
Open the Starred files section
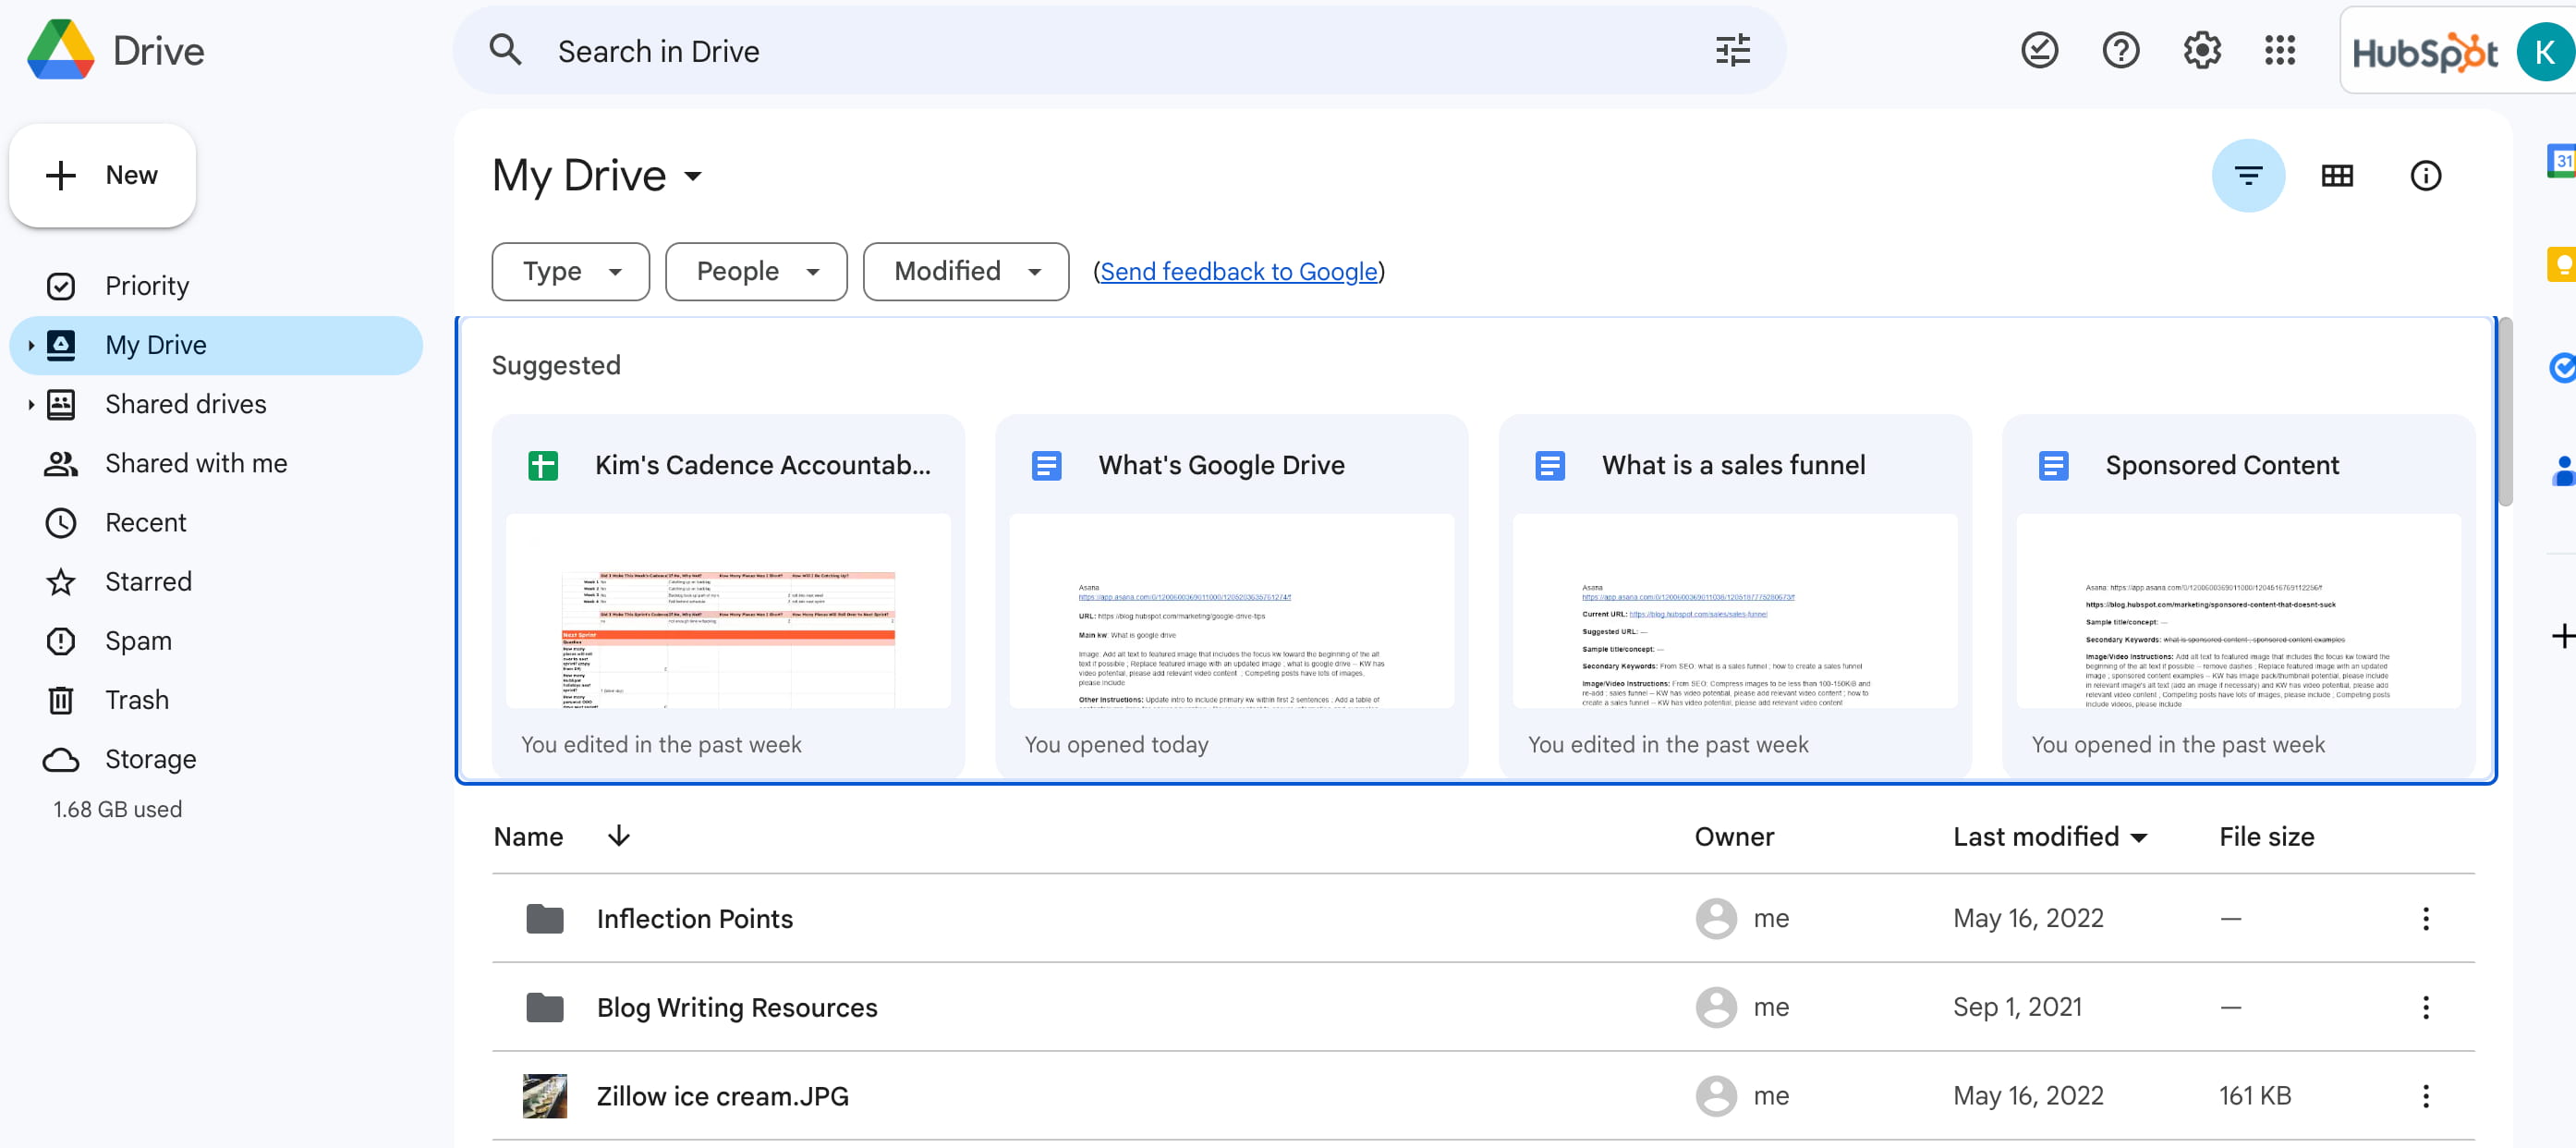pyautogui.click(x=148, y=580)
